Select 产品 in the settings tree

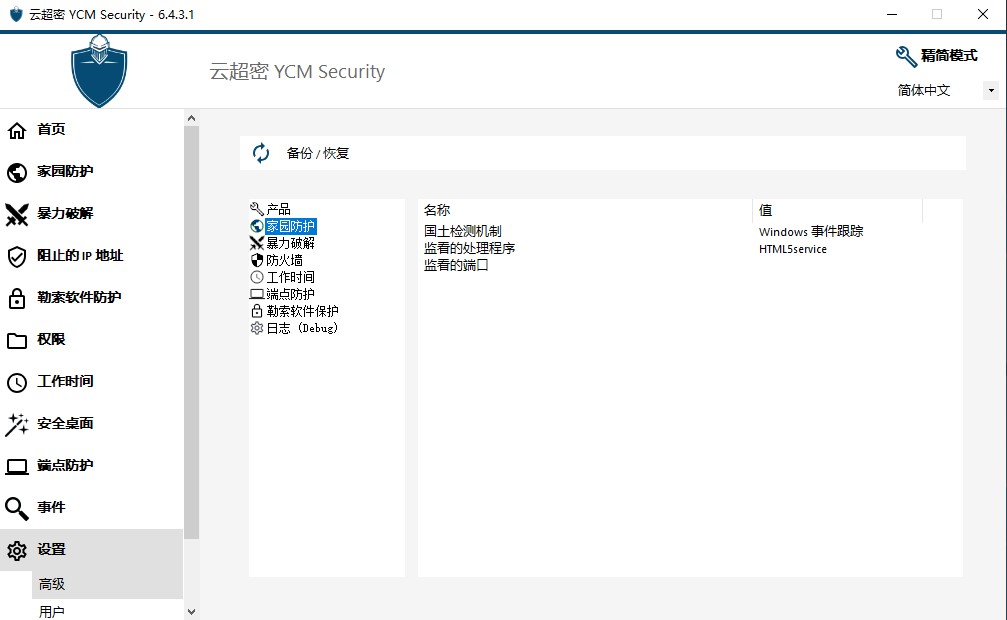[278, 209]
